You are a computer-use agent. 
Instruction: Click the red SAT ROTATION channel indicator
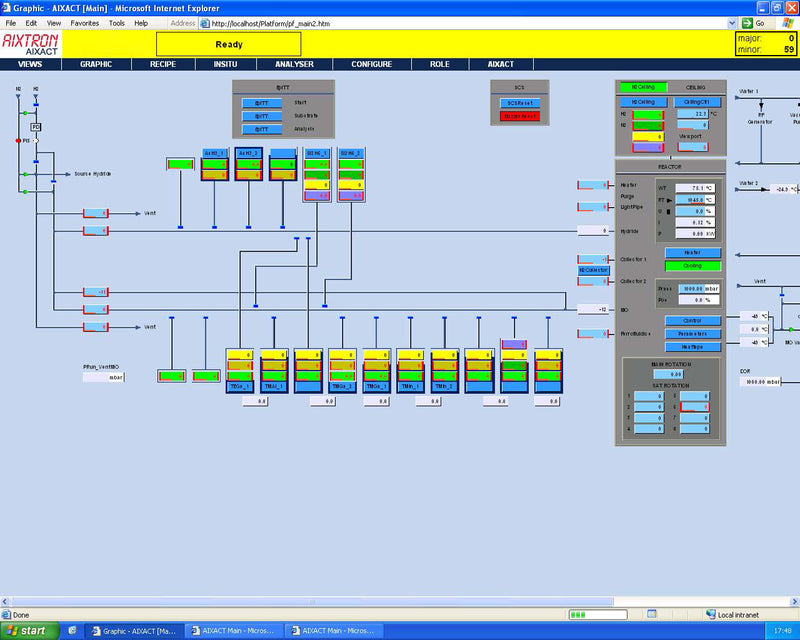tap(694, 406)
